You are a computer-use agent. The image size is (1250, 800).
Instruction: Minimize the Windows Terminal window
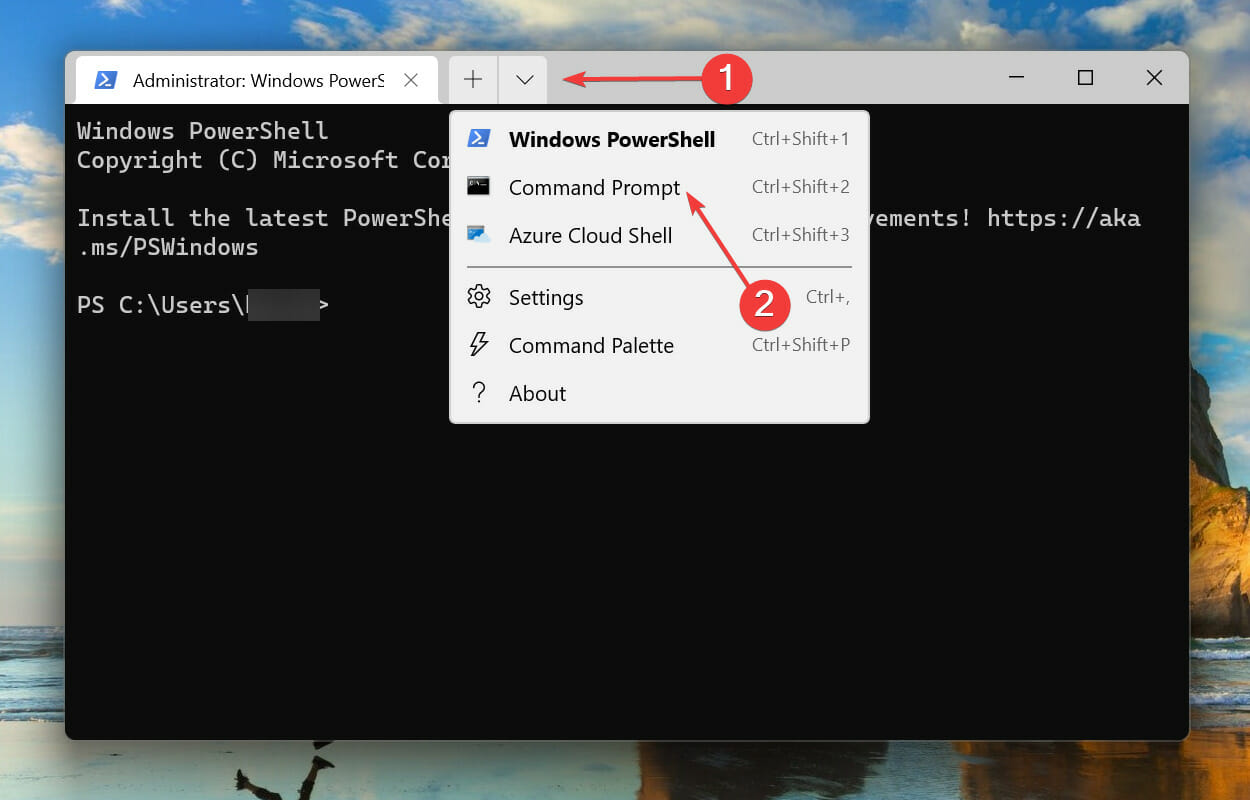(1017, 78)
